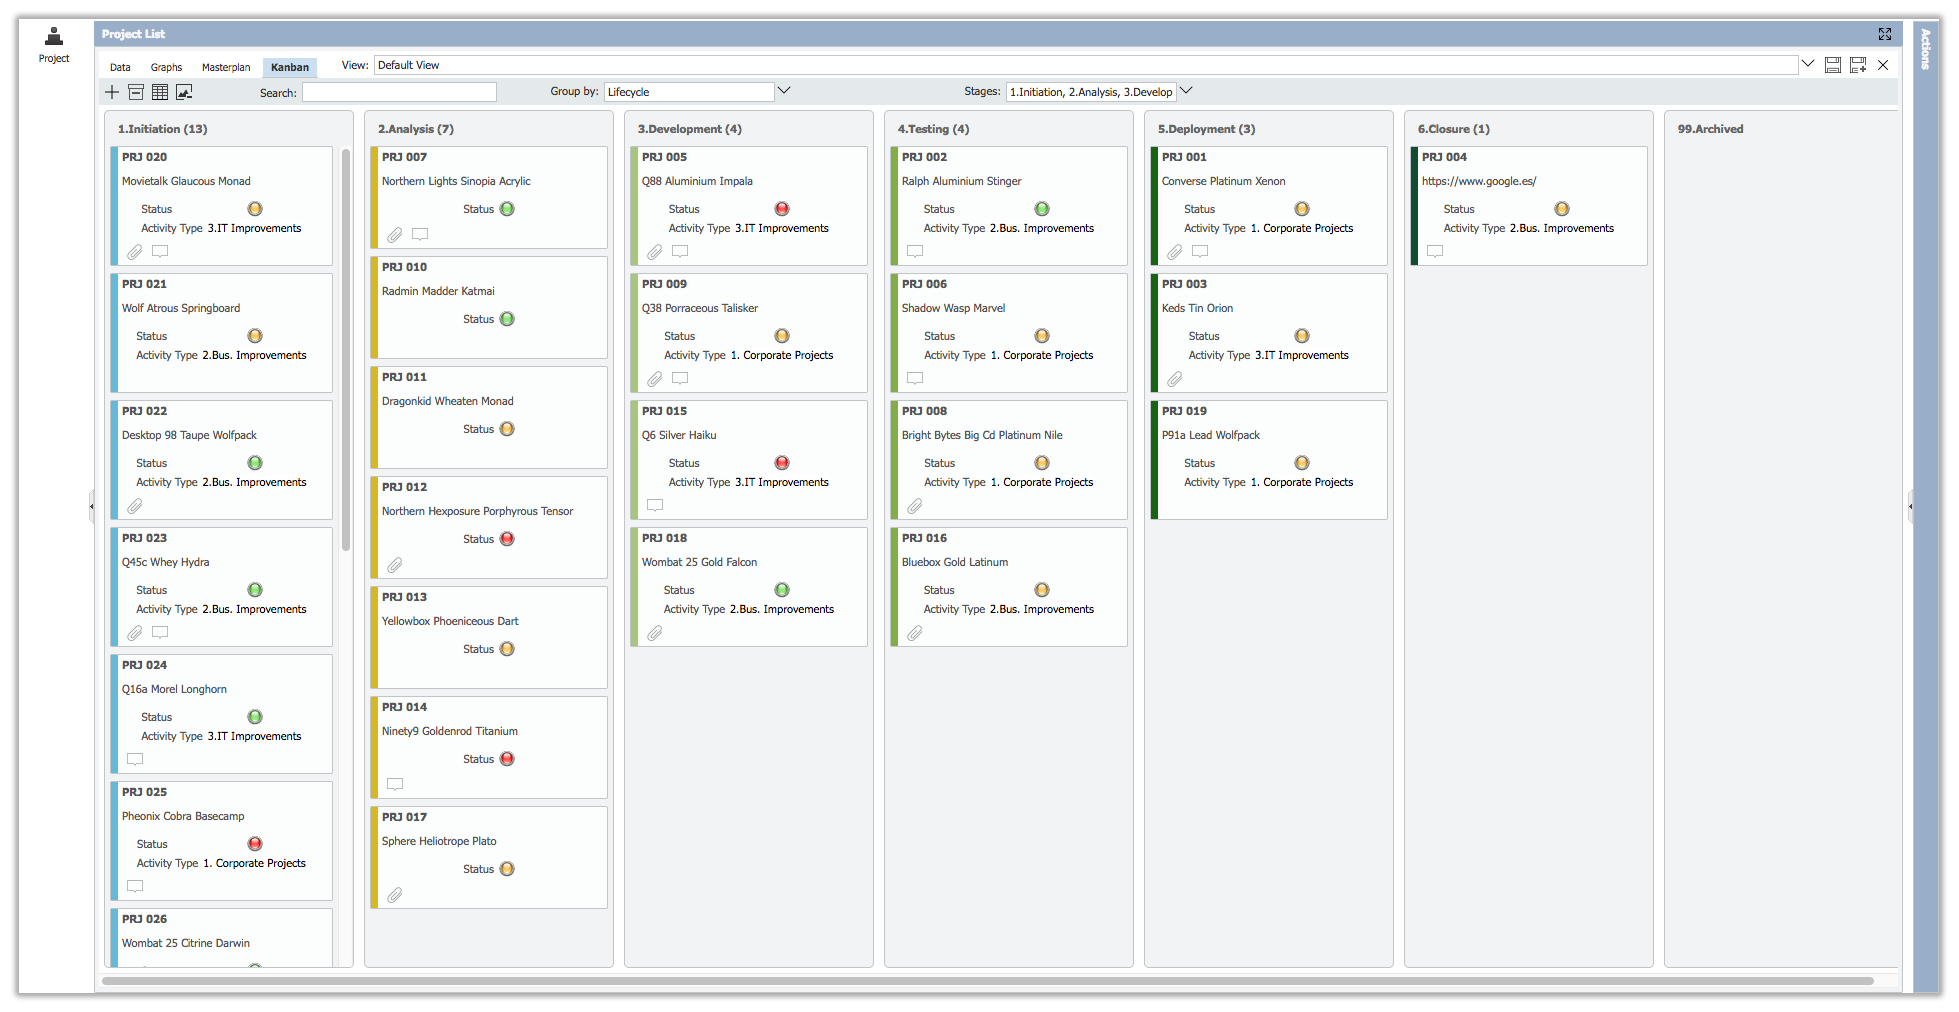Open attachment paperclip on PRJ 016

click(915, 633)
